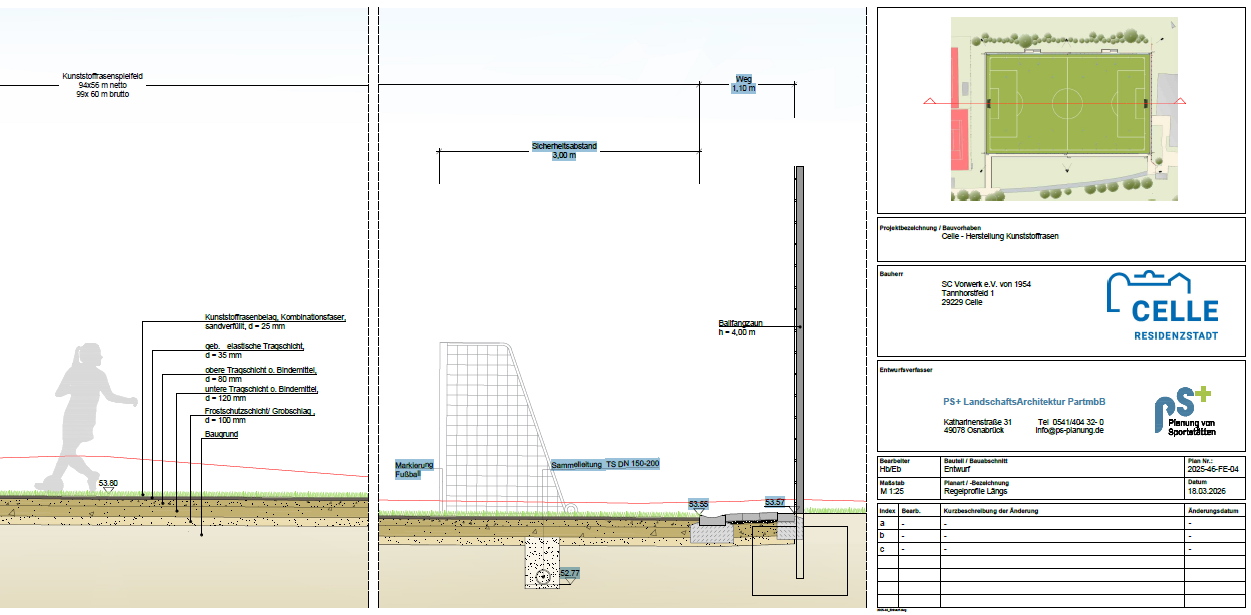Click the plan number 2025-46-FE-04 field
The image size is (1251, 615).
(1213, 468)
